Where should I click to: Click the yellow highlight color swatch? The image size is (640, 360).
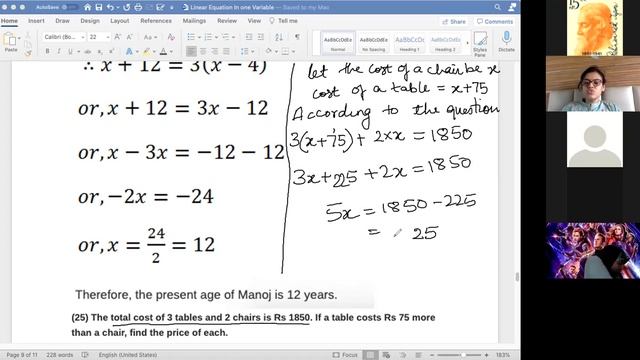tap(147, 52)
